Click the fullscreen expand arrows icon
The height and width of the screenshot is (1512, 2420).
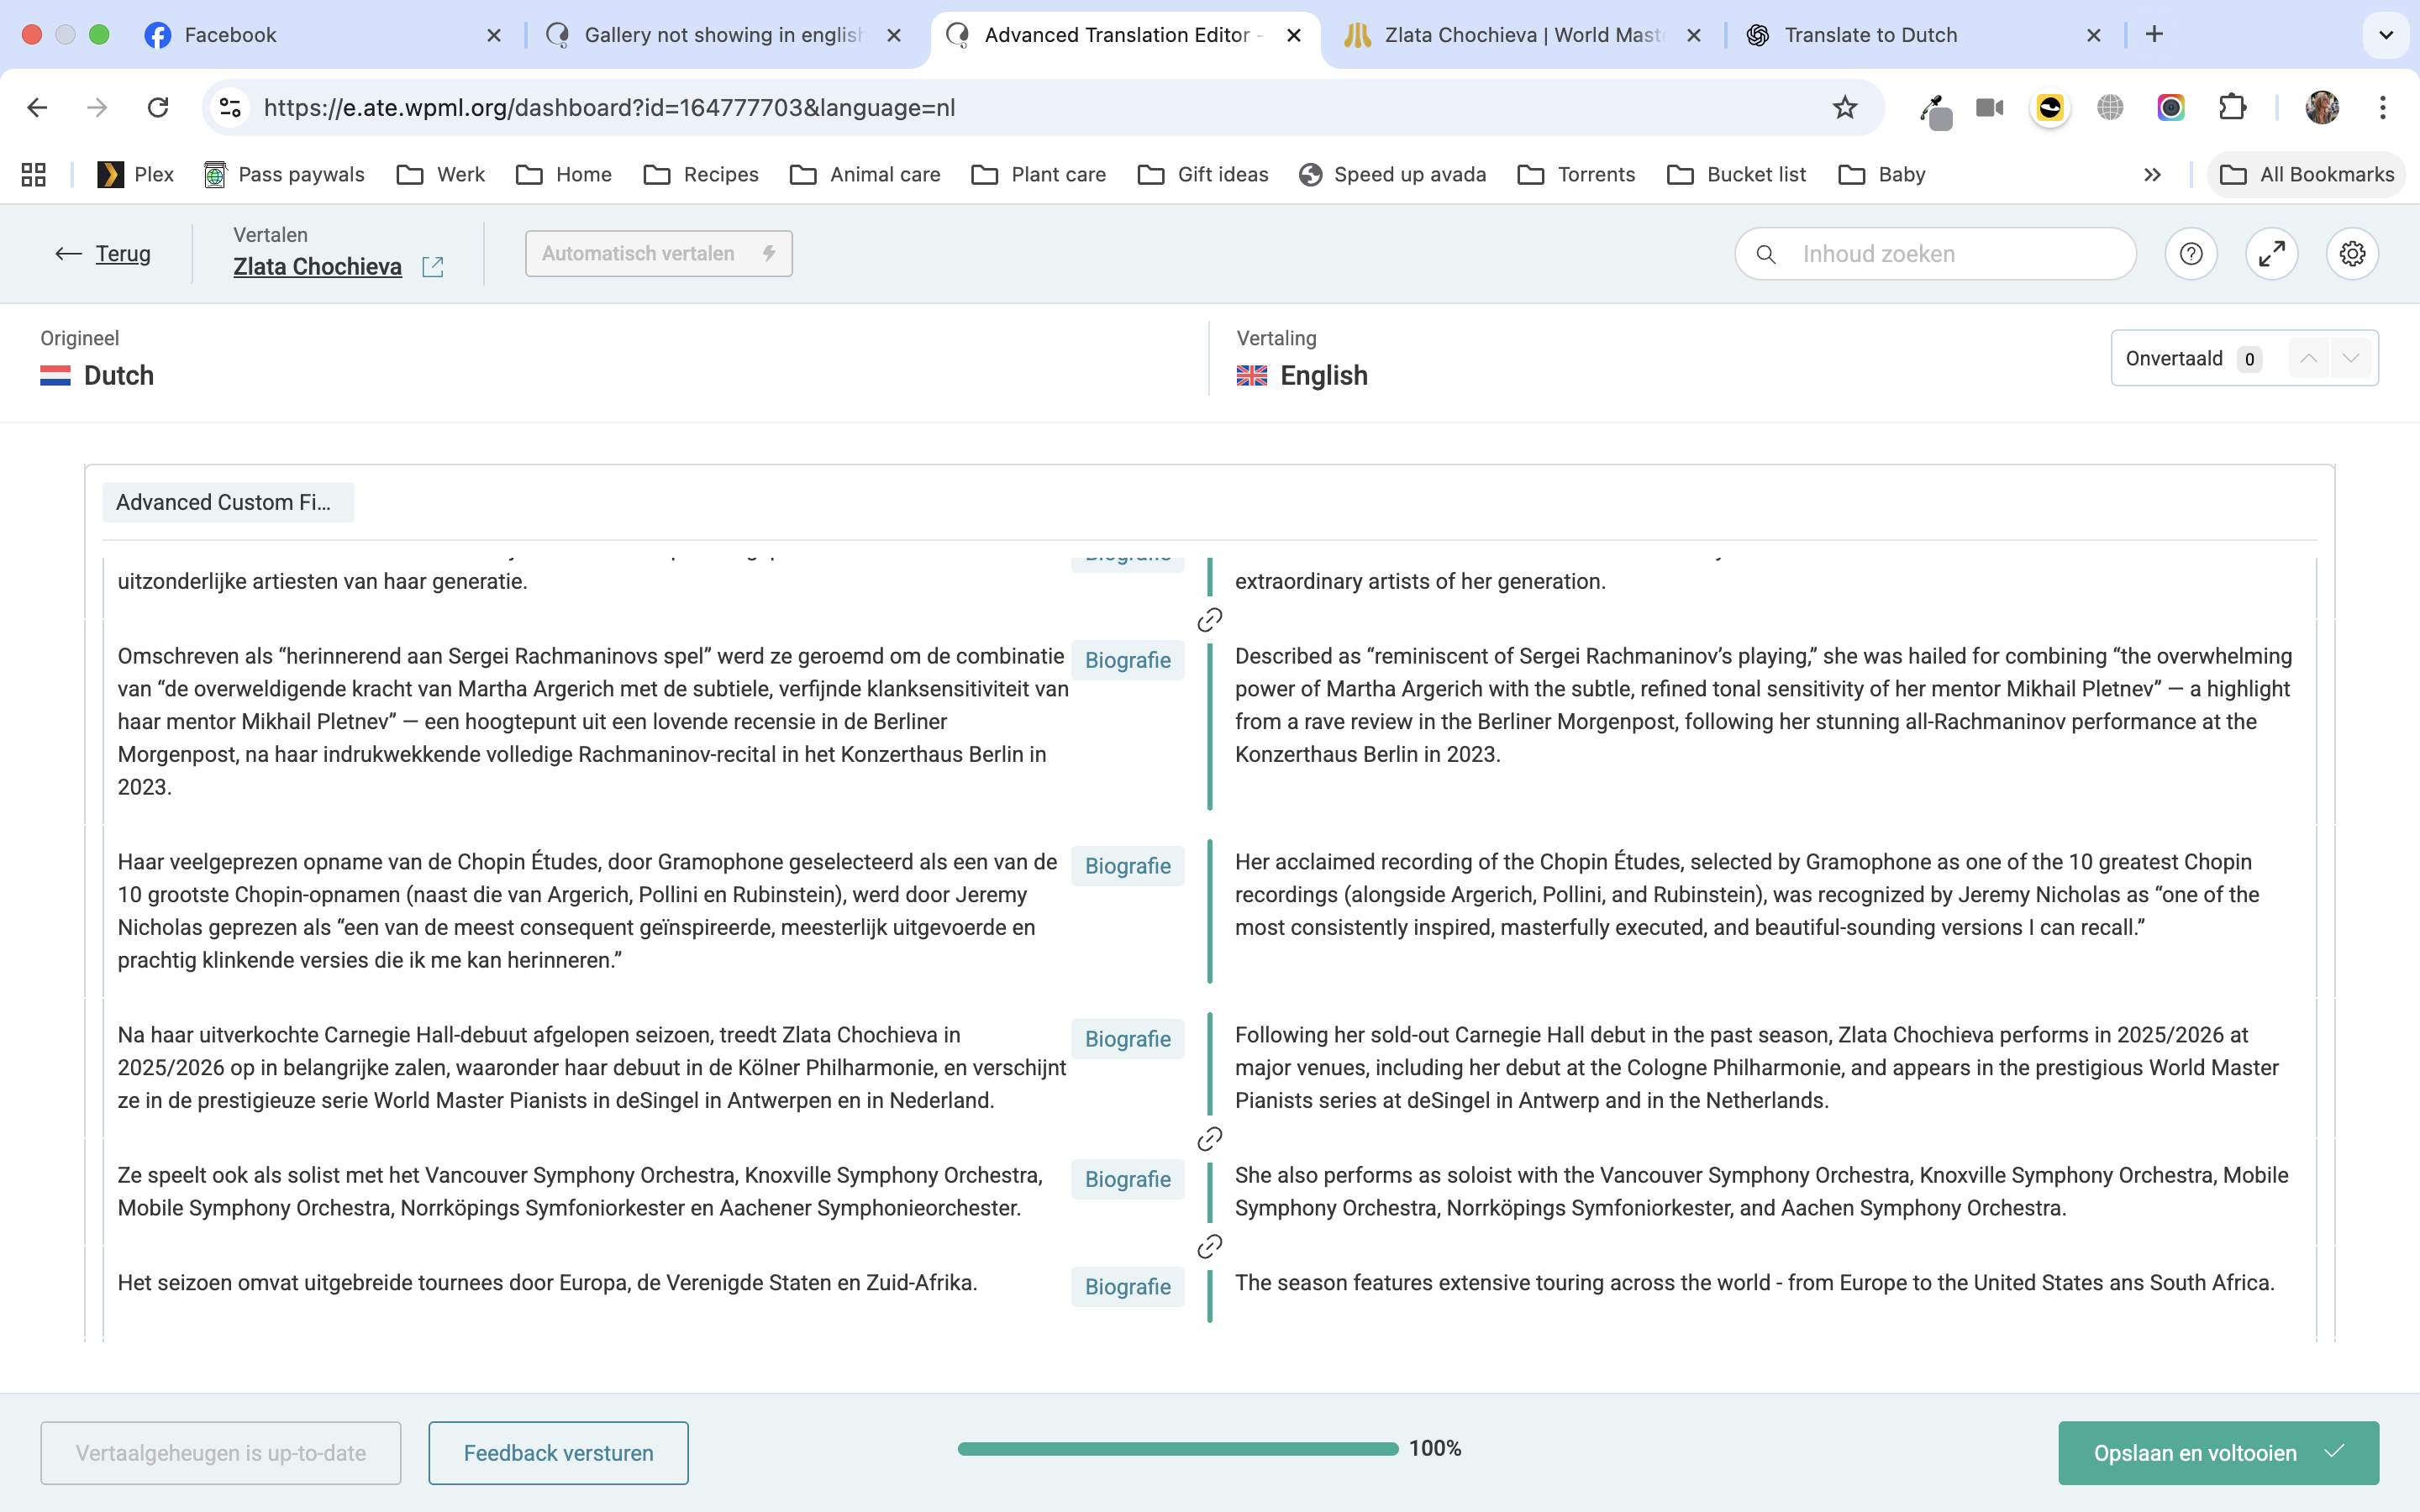[x=2271, y=254]
